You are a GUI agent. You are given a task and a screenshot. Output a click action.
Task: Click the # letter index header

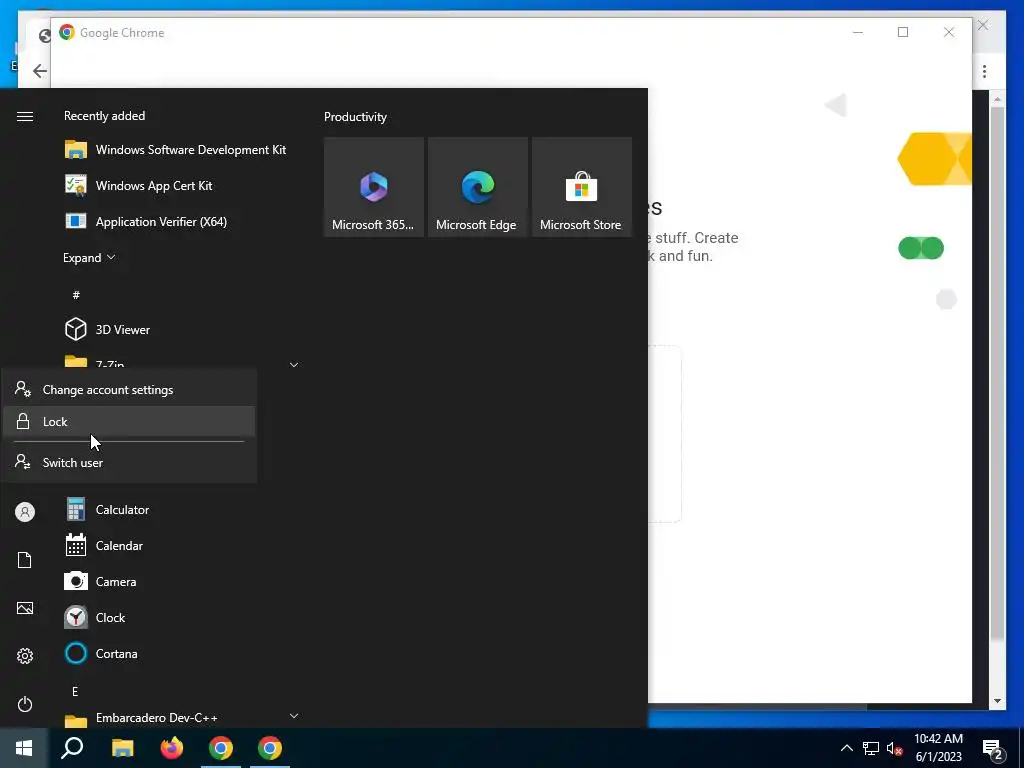pyautogui.click(x=76, y=295)
